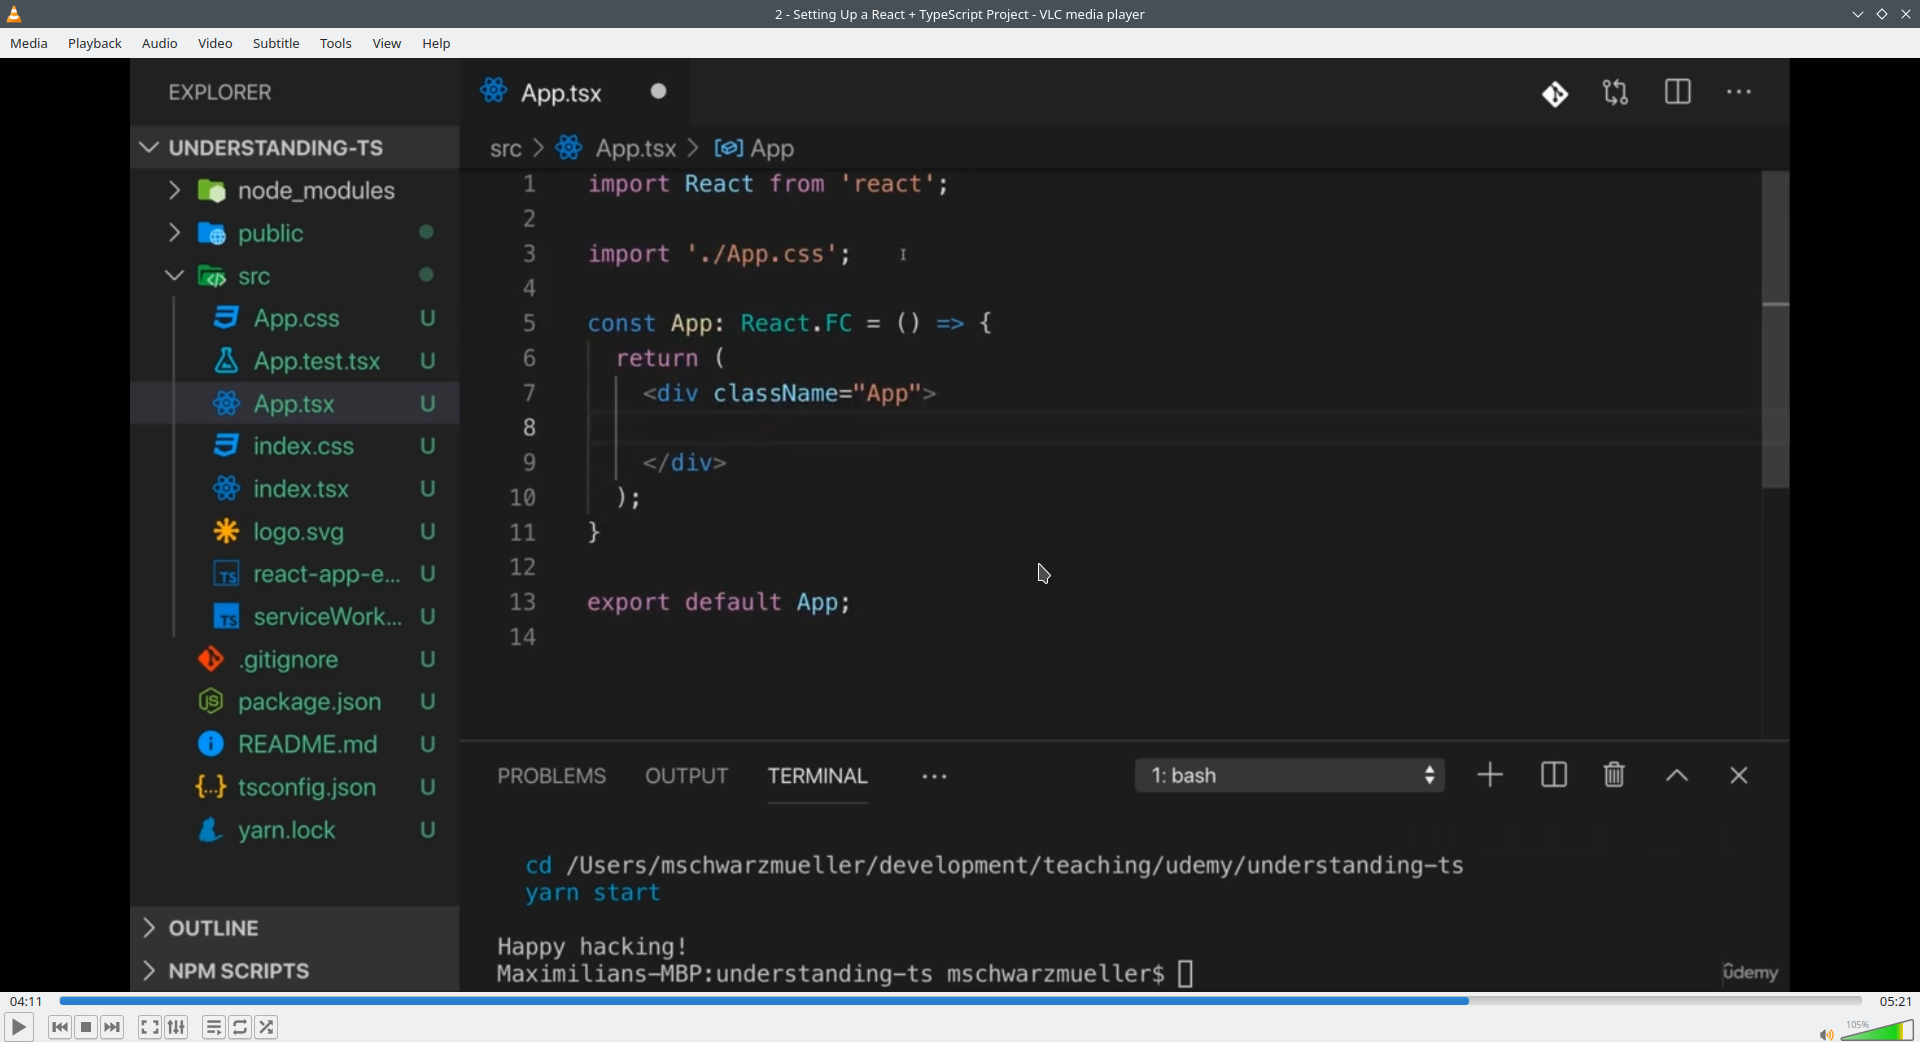Stop video playback
This screenshot has height=1042, width=1920.
[x=86, y=1027]
